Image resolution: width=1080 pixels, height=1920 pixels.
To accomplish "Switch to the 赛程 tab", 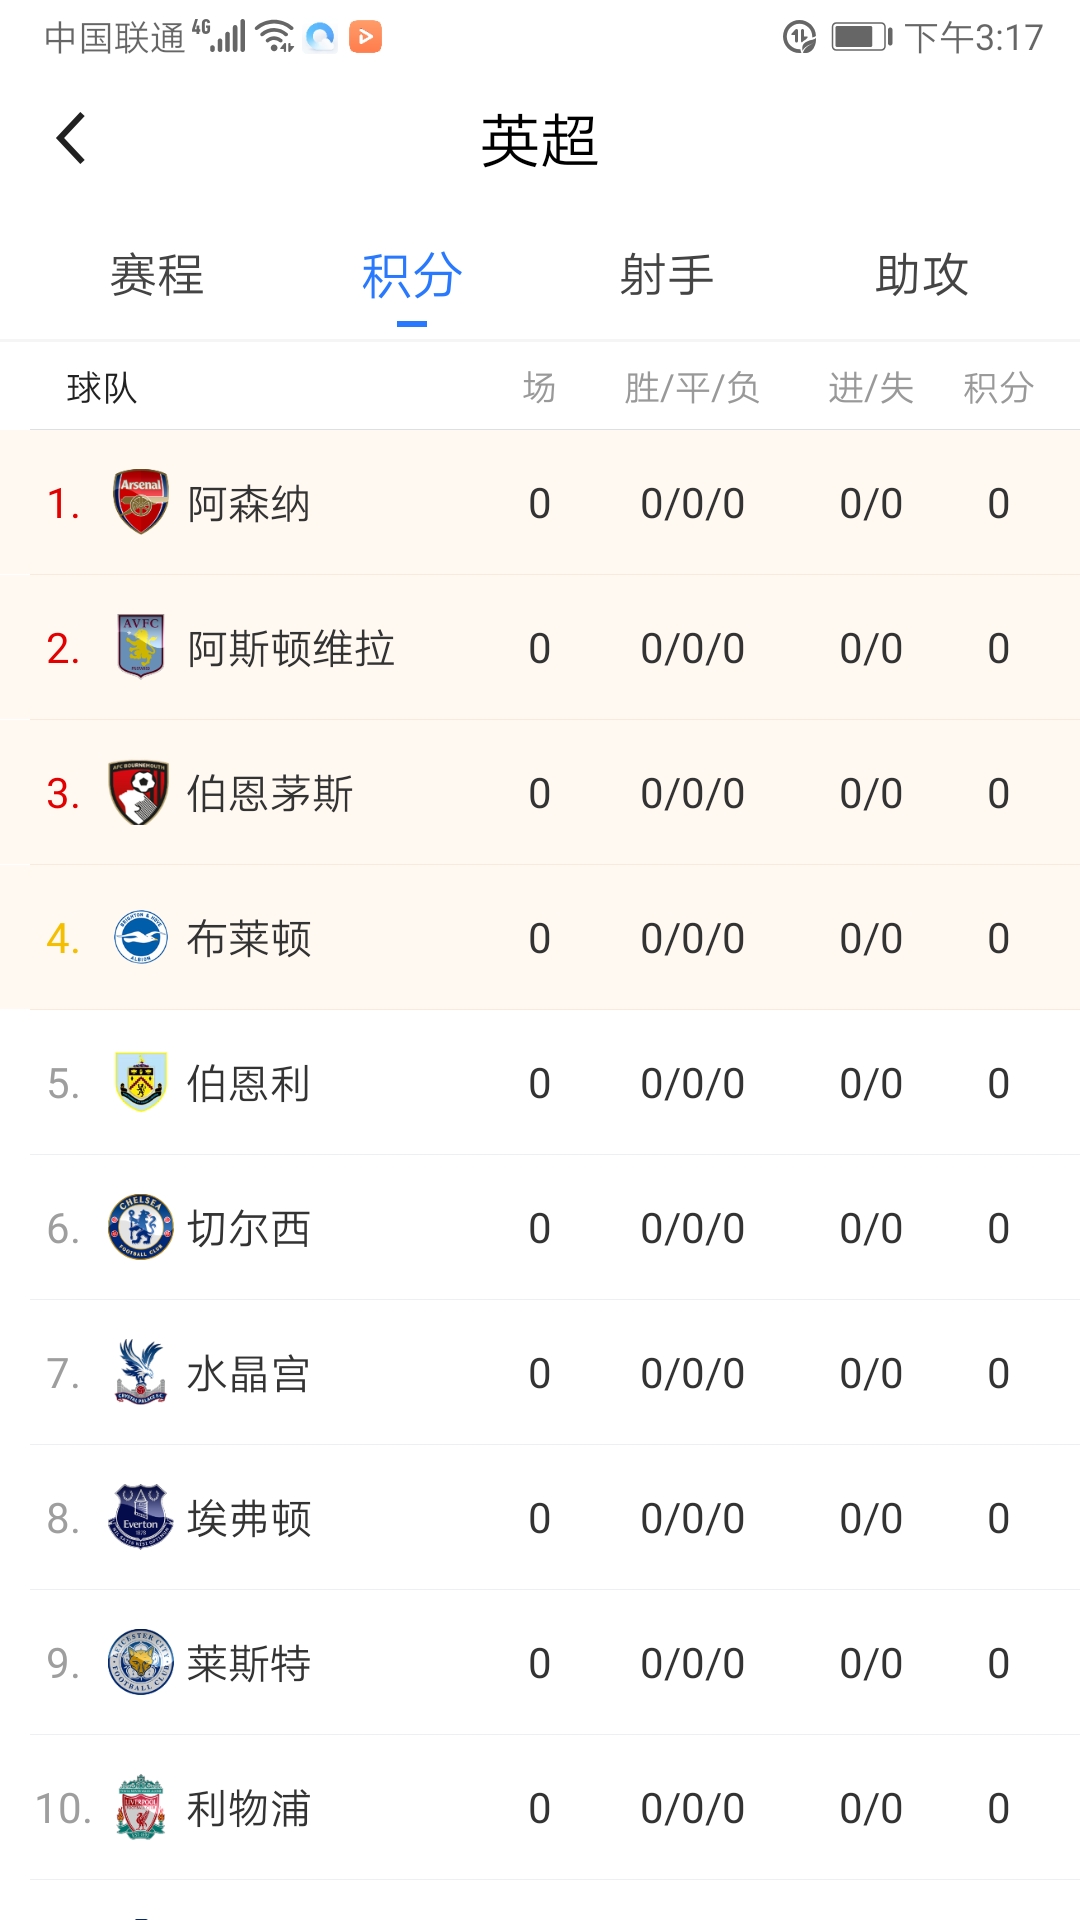I will 157,276.
